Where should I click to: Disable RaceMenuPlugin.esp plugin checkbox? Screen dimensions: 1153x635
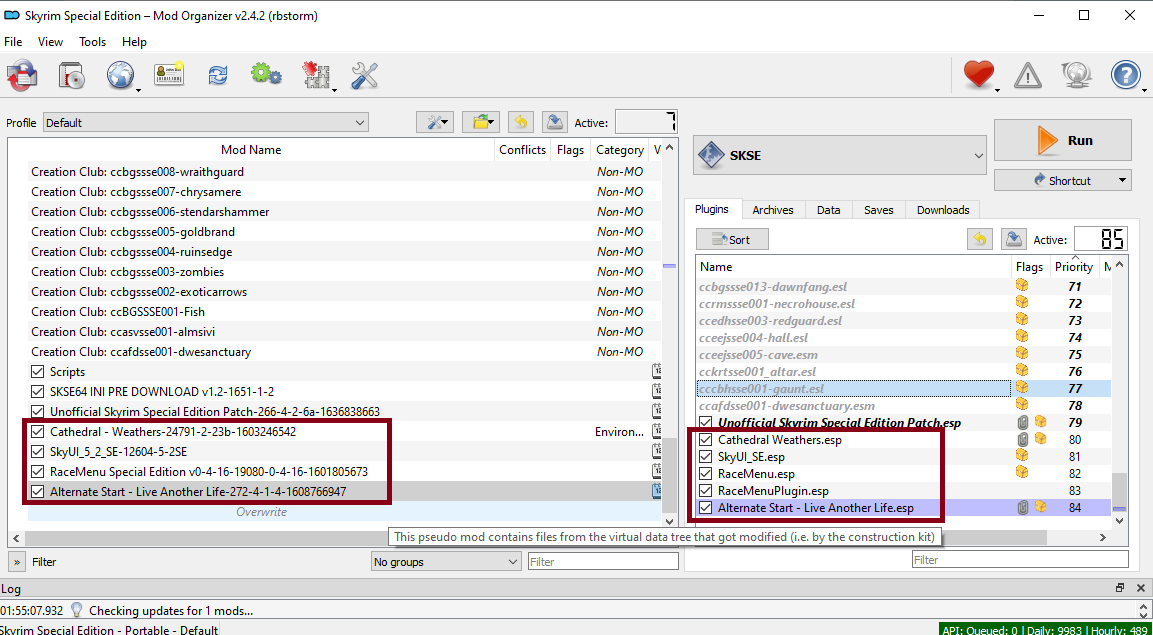click(706, 491)
